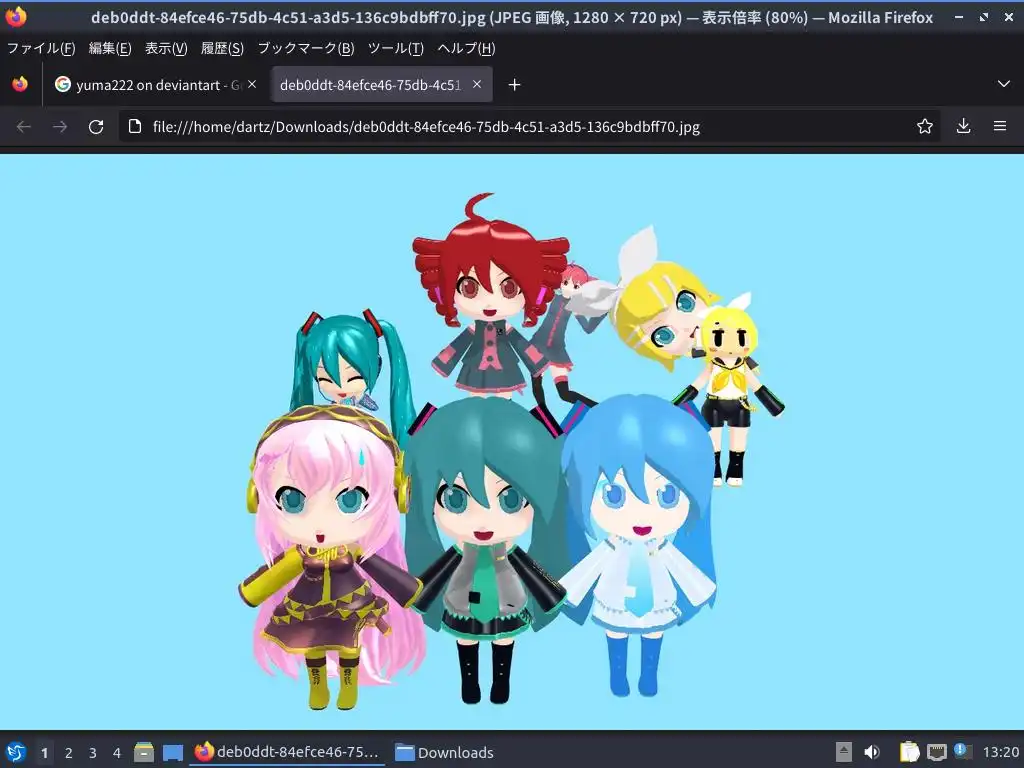Image resolution: width=1024 pixels, height=768 pixels.
Task: Maximize the Firefox window
Action: coord(984,18)
